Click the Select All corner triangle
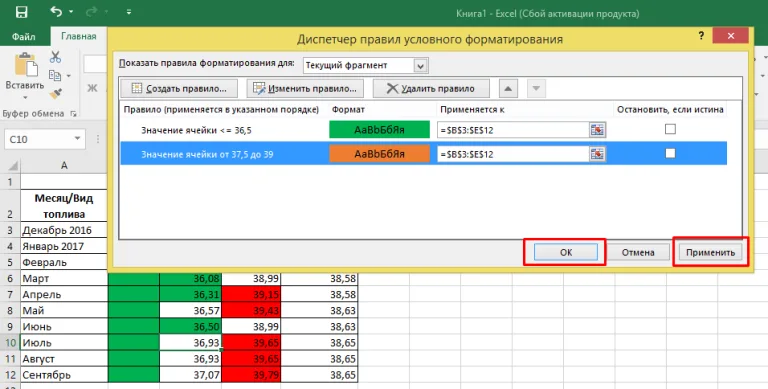This screenshot has height=389, width=768. (x=13, y=166)
